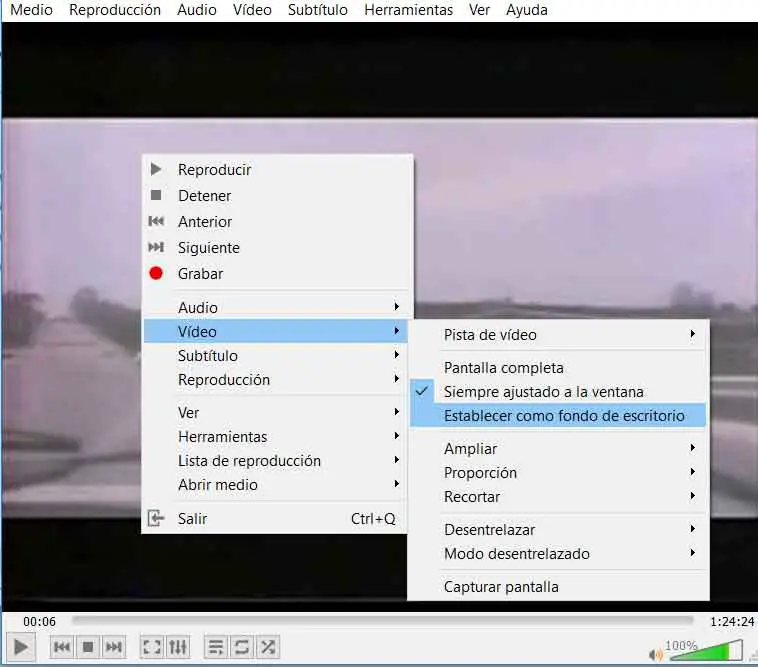Toggle the shuffle random icon
The height and width of the screenshot is (667, 758).
(268, 647)
